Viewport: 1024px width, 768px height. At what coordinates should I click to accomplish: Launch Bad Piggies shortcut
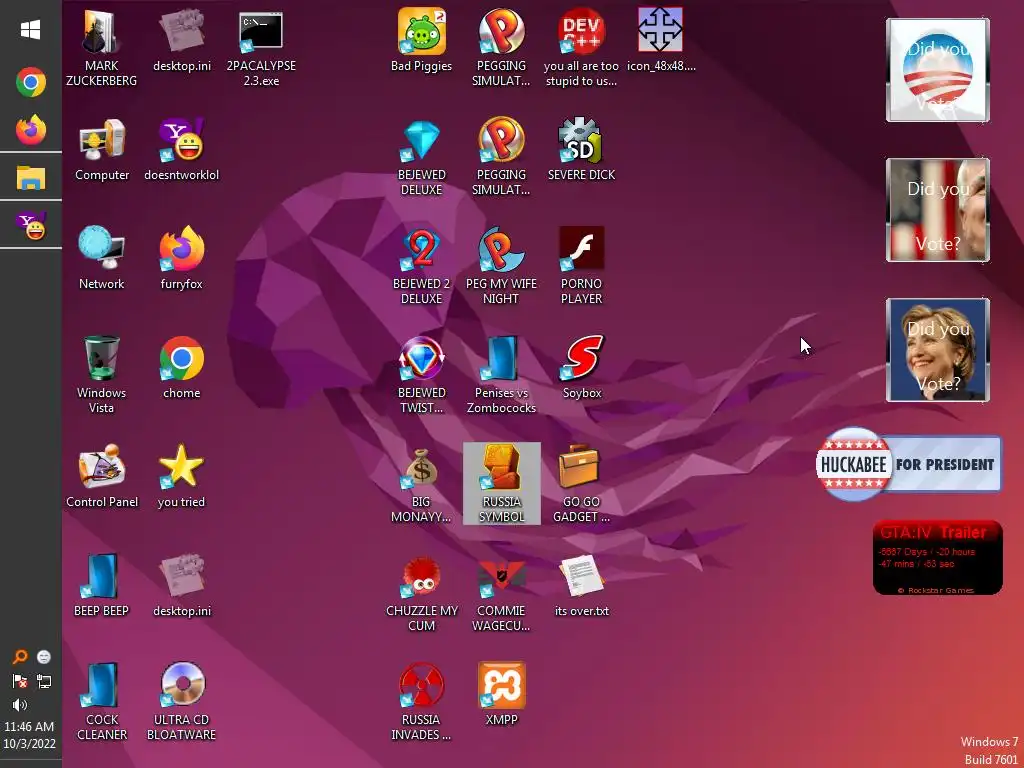point(421,41)
